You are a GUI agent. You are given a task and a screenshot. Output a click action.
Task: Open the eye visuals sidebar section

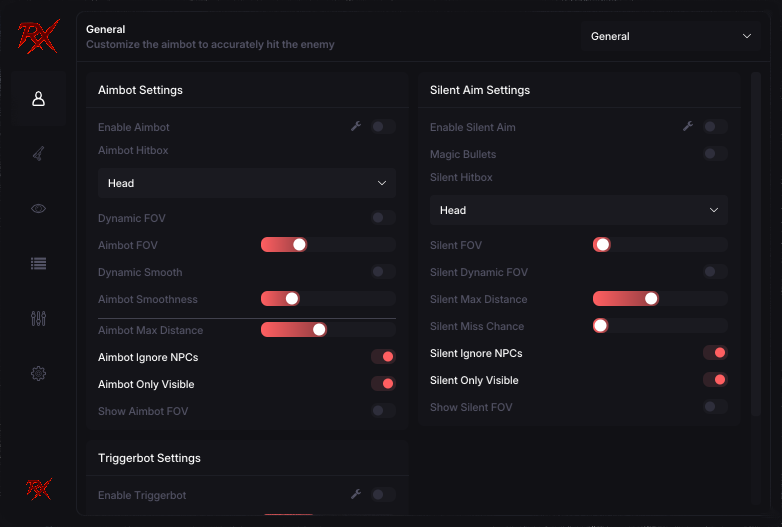pos(38,208)
